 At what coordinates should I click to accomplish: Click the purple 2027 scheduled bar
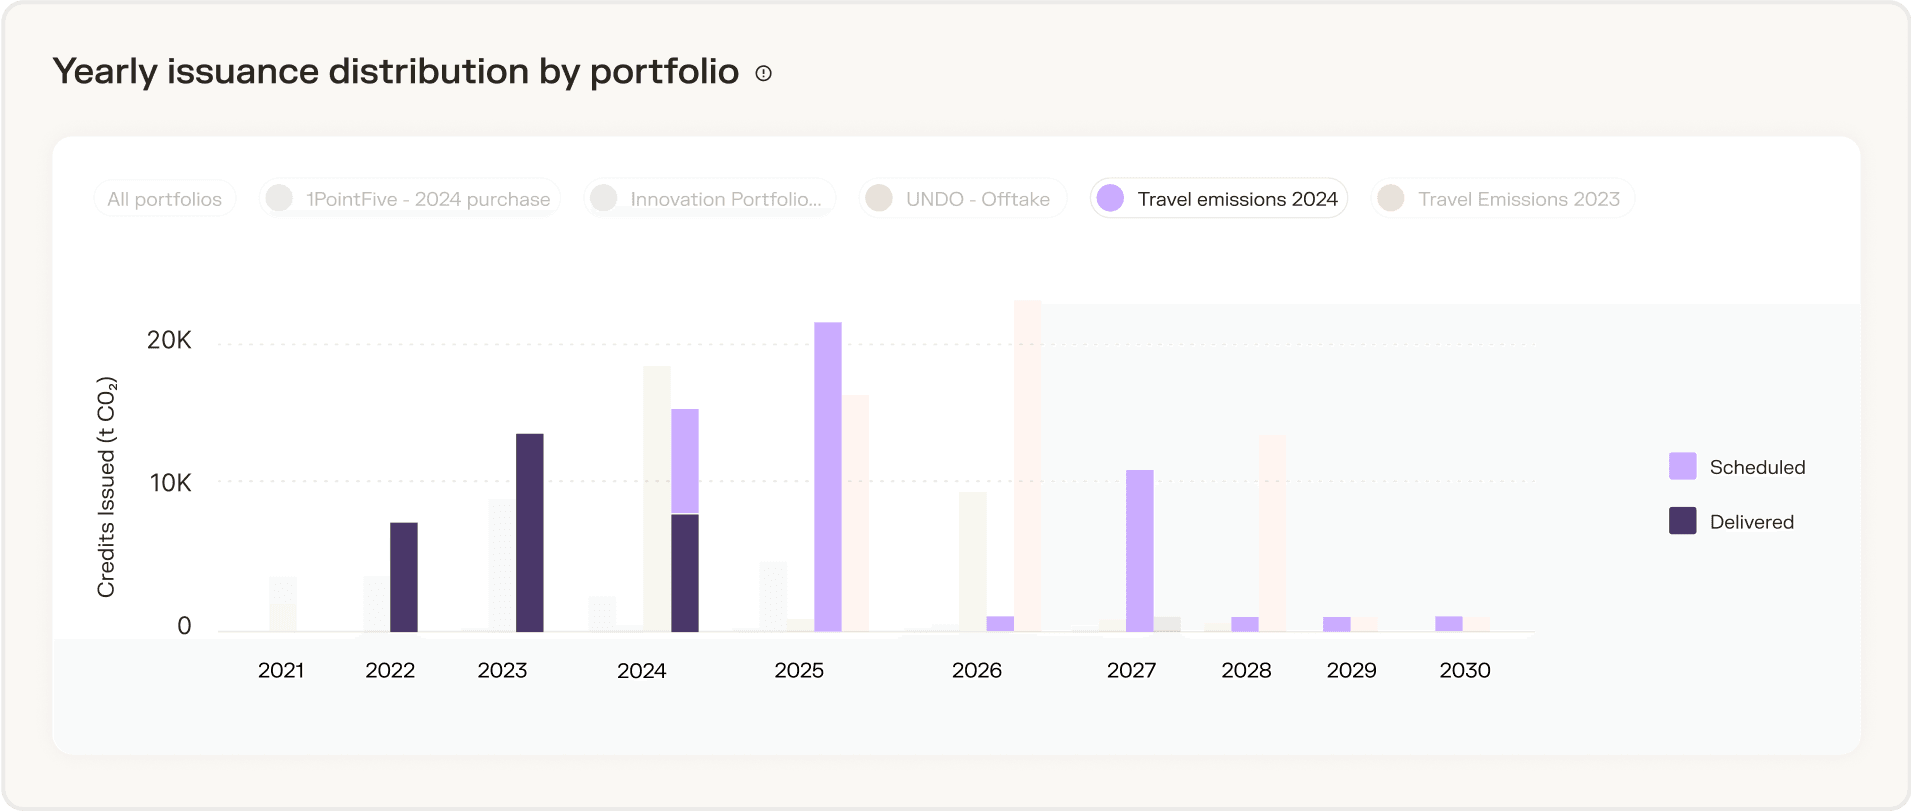(x=1140, y=550)
